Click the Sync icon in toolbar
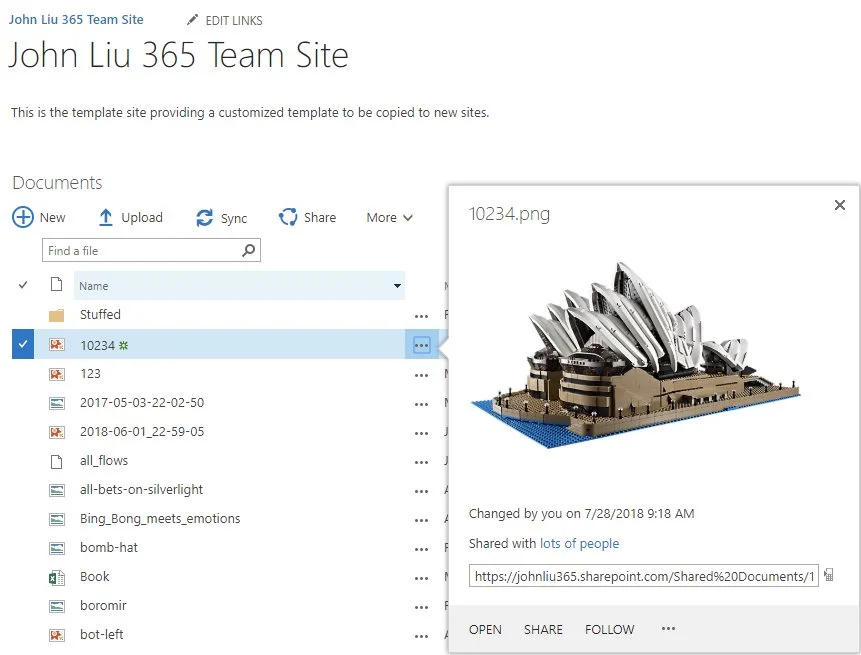This screenshot has width=861, height=655. [x=205, y=217]
